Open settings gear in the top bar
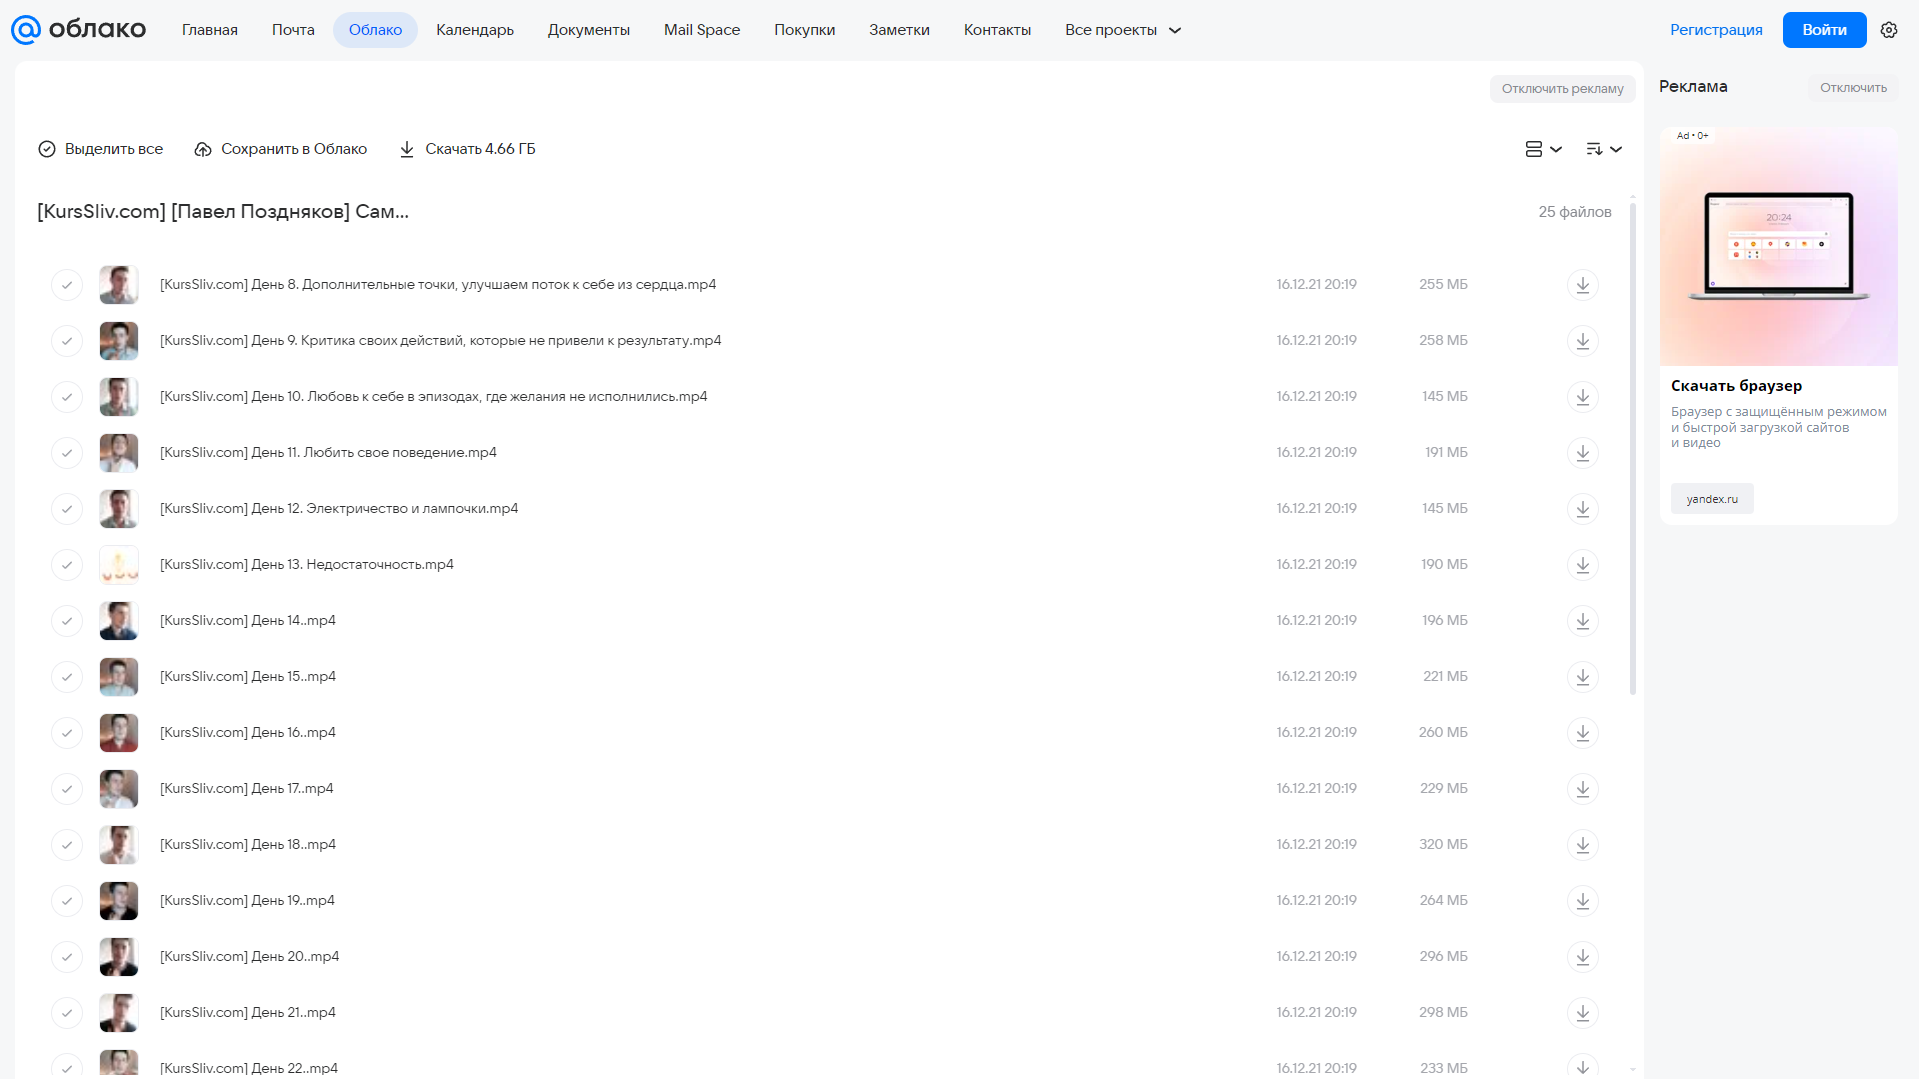 pos(1889,30)
